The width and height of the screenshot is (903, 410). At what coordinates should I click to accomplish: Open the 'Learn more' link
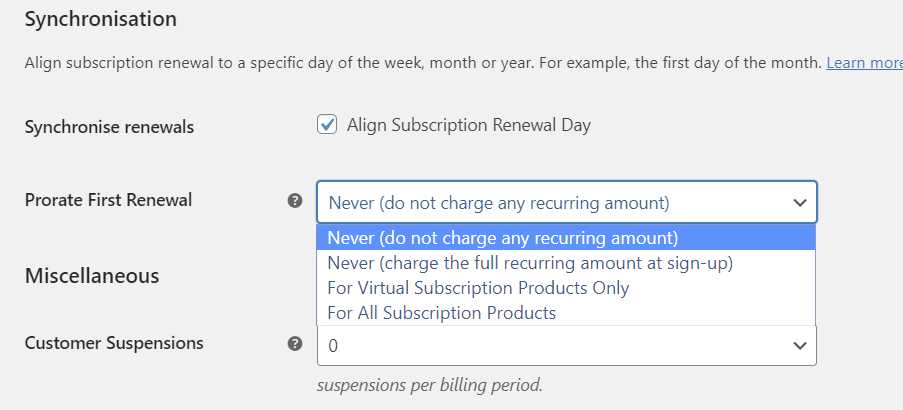[864, 63]
